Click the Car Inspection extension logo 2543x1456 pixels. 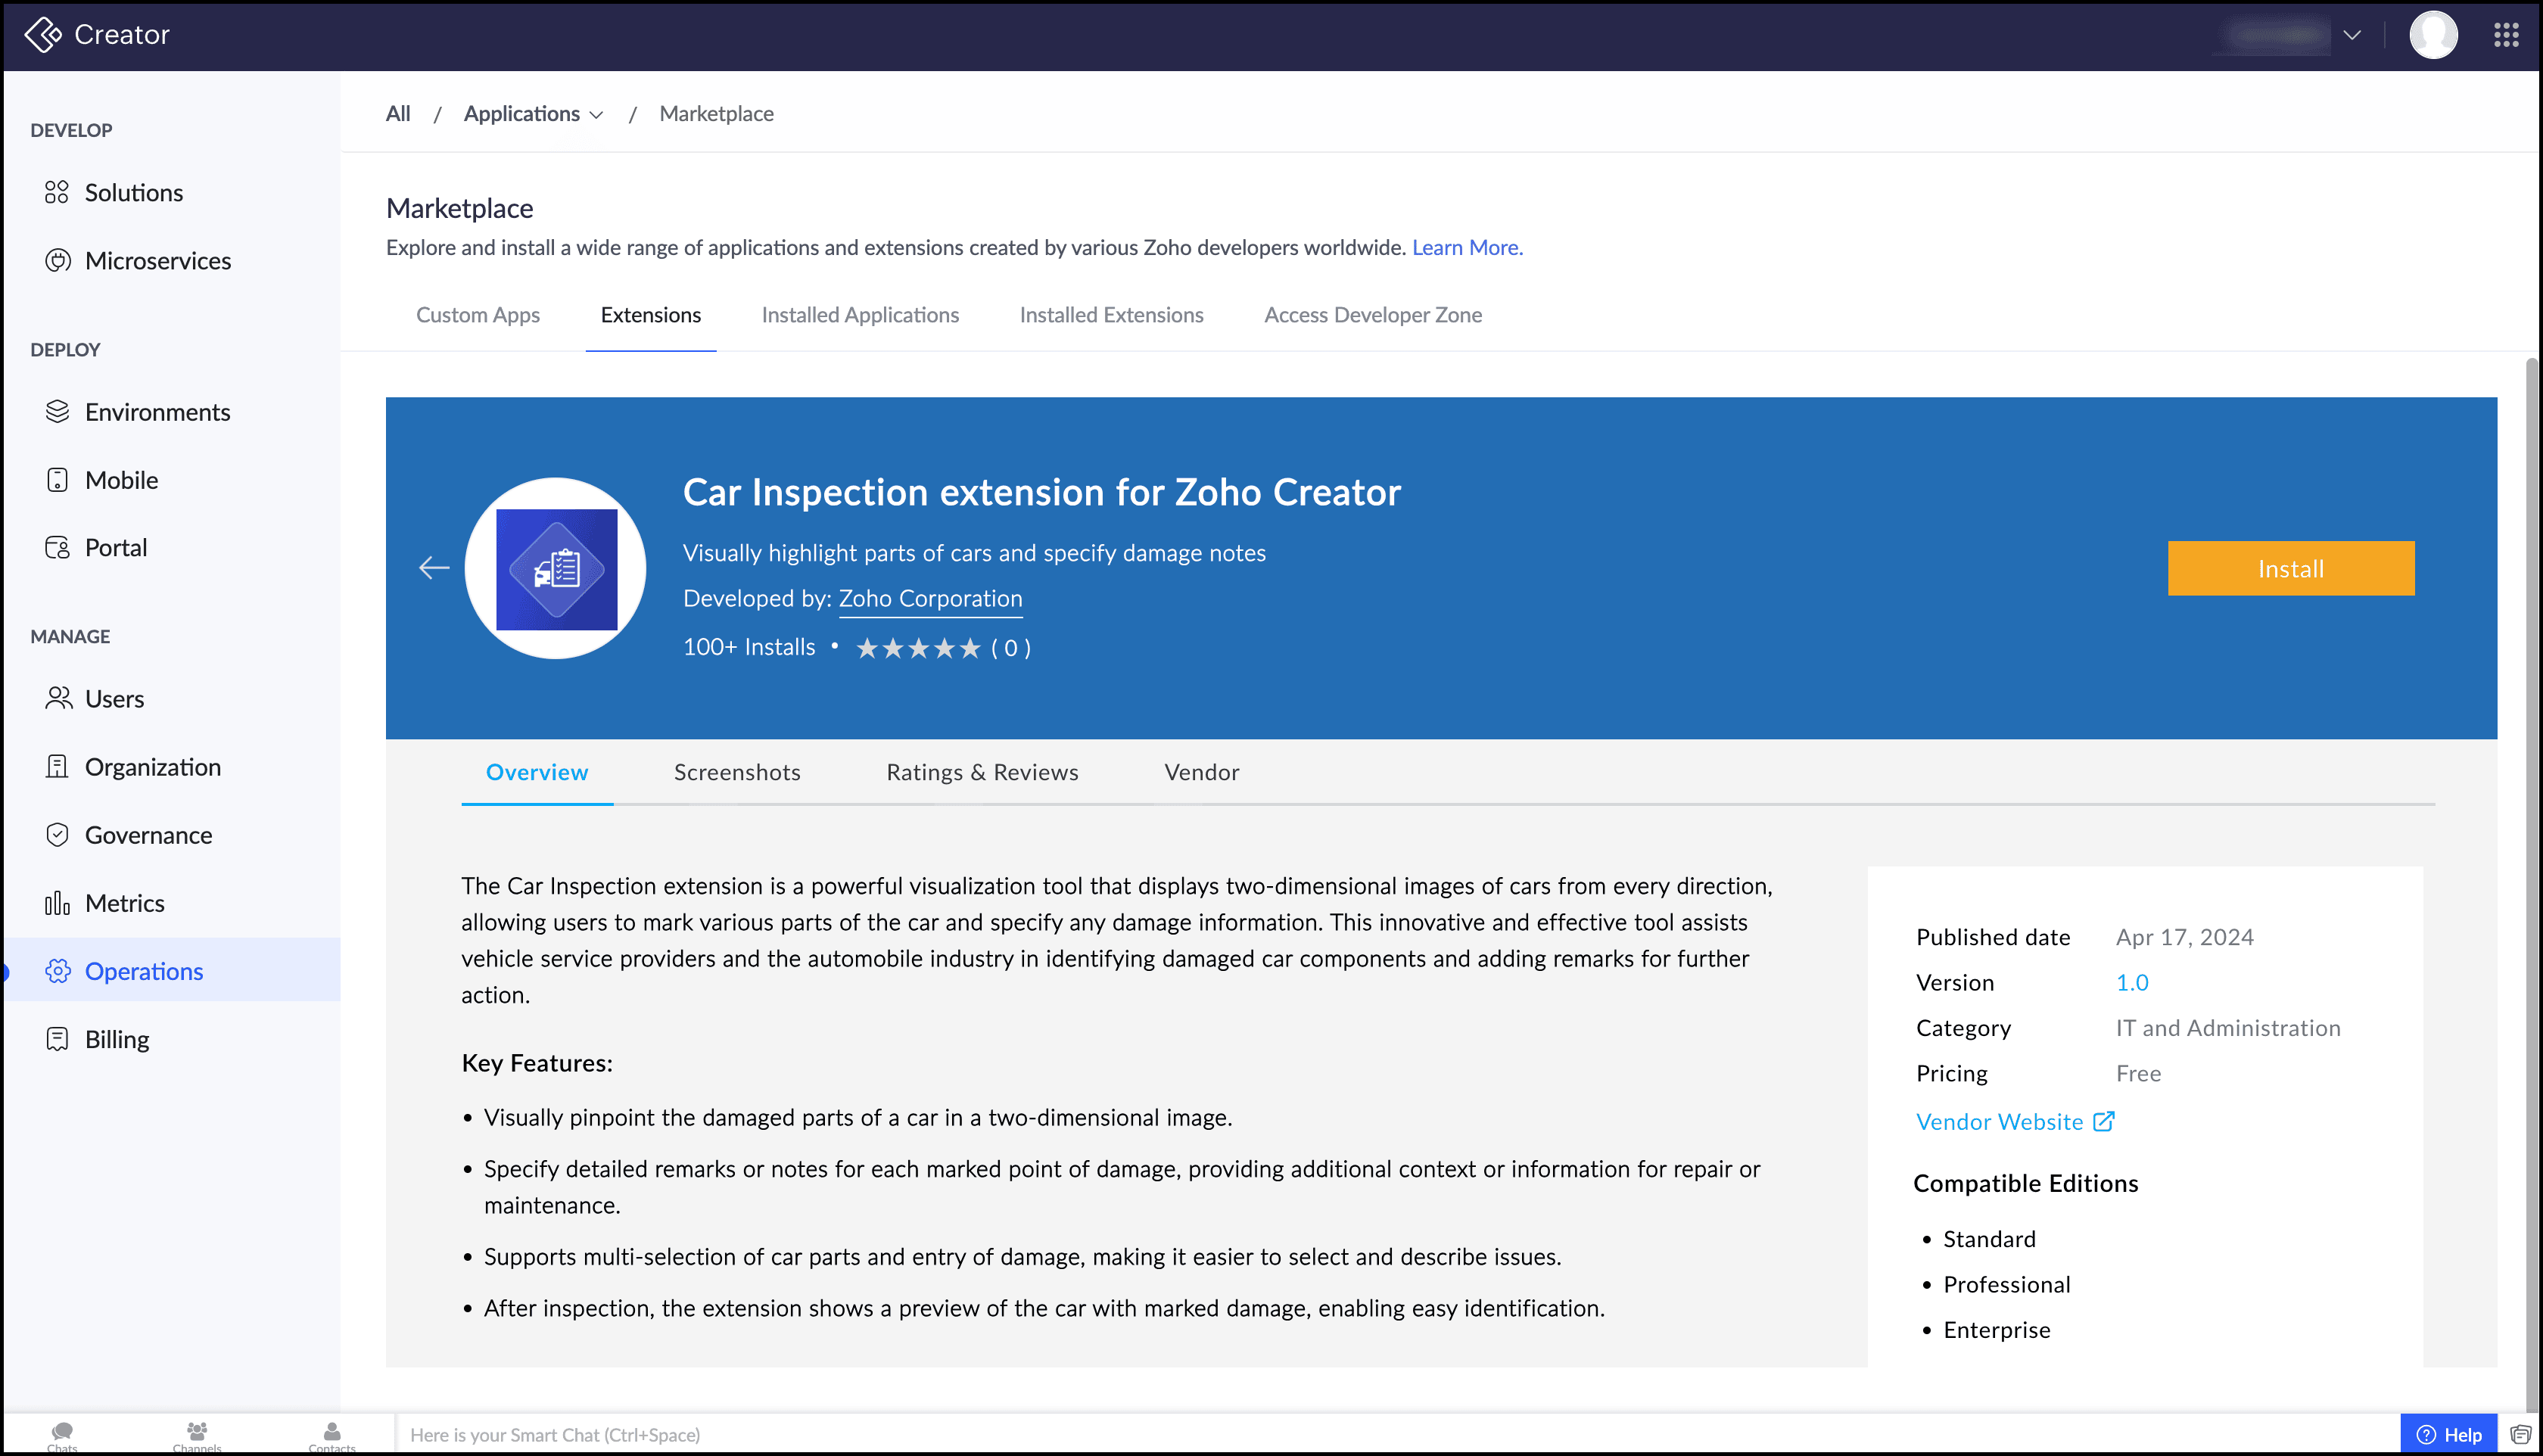[x=556, y=568]
